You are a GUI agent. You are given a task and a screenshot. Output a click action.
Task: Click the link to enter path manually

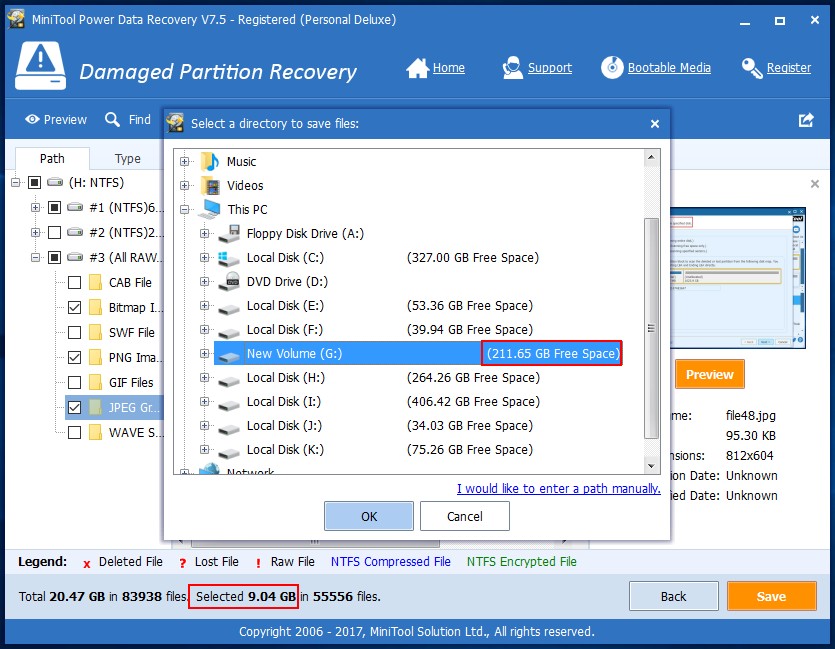[x=558, y=489]
